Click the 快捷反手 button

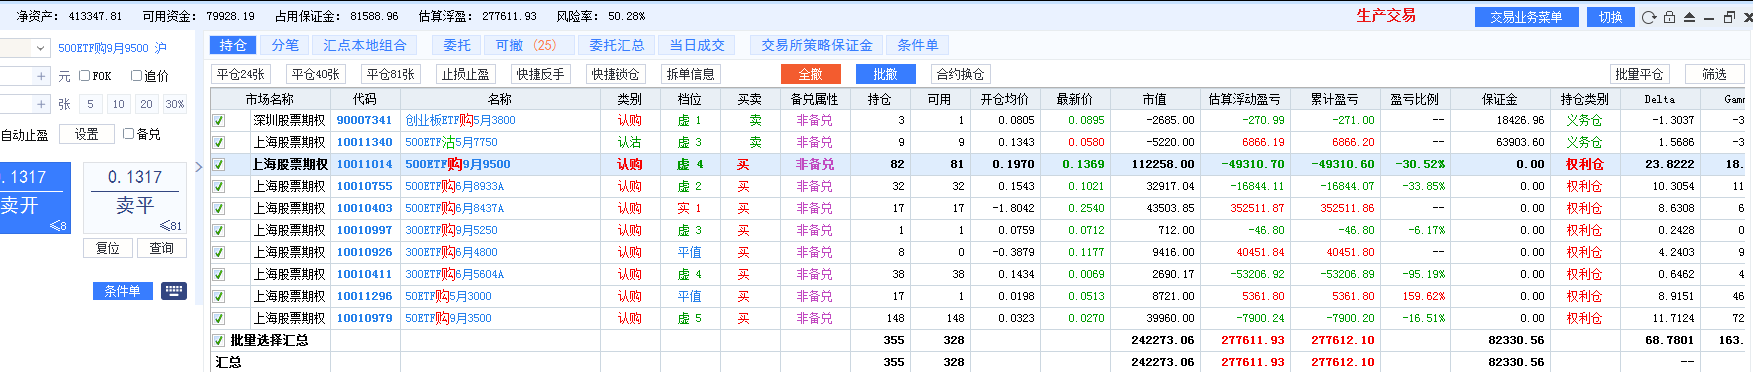541,74
